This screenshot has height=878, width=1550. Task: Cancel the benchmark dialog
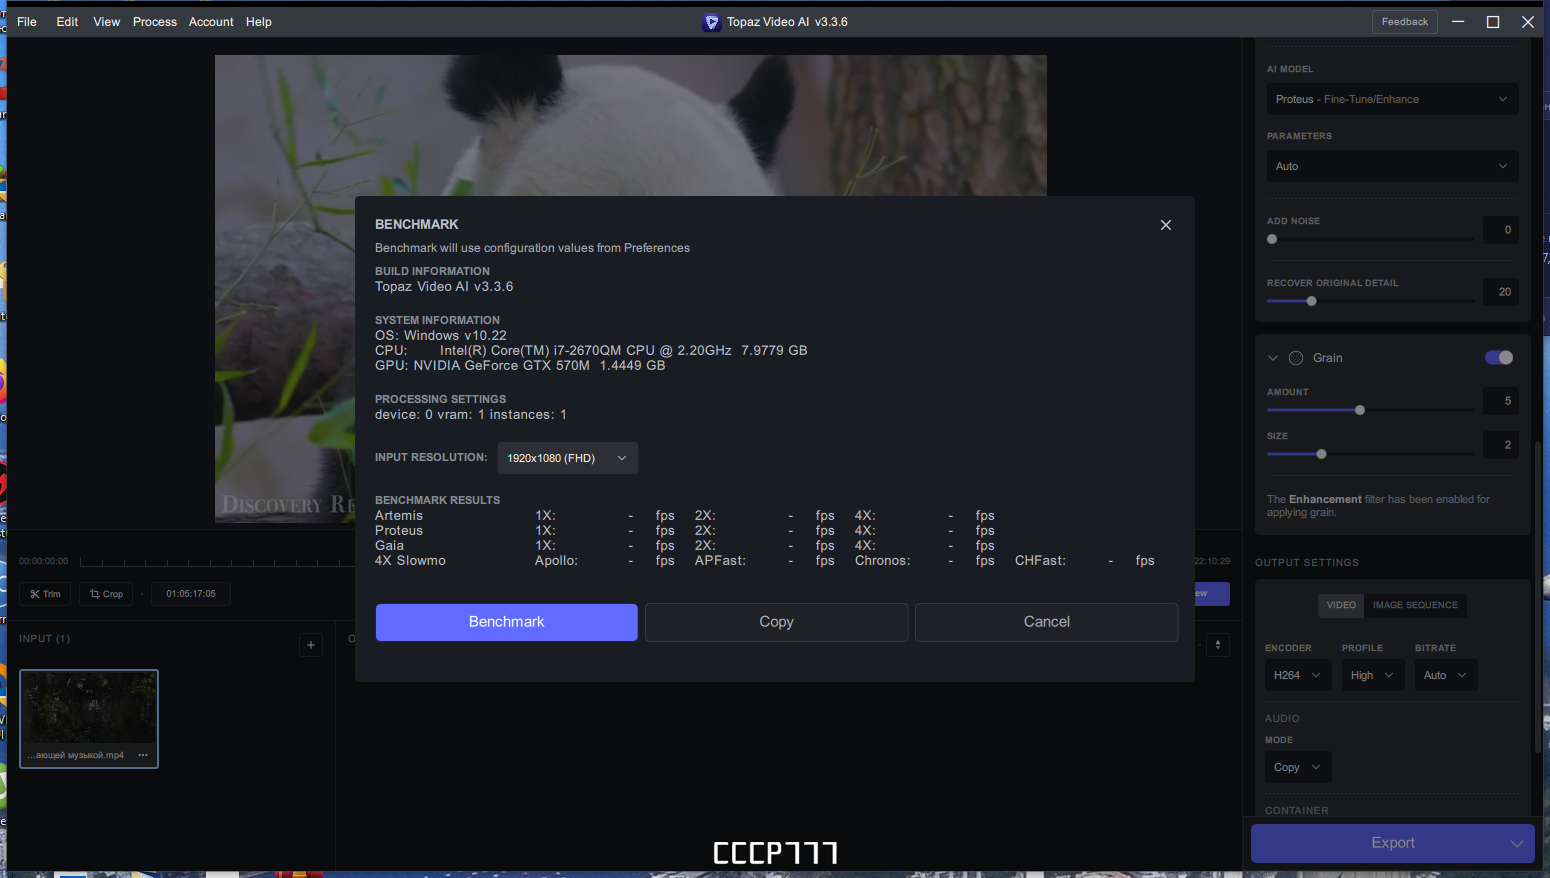[1047, 622]
